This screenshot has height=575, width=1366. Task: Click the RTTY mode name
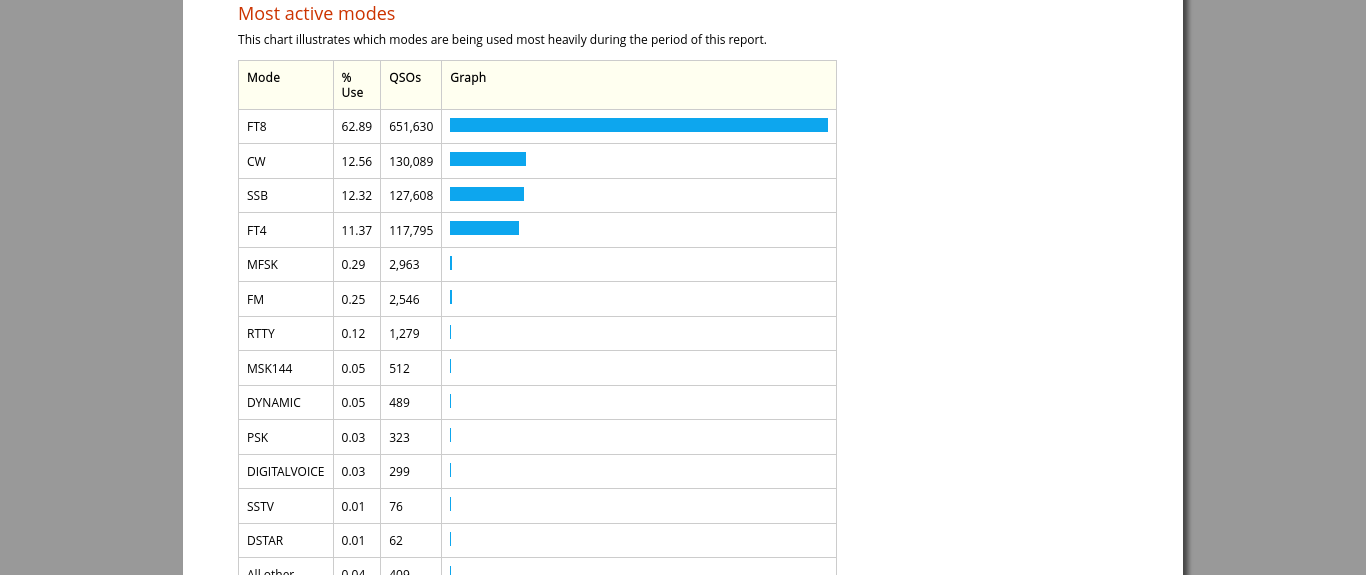260,334
